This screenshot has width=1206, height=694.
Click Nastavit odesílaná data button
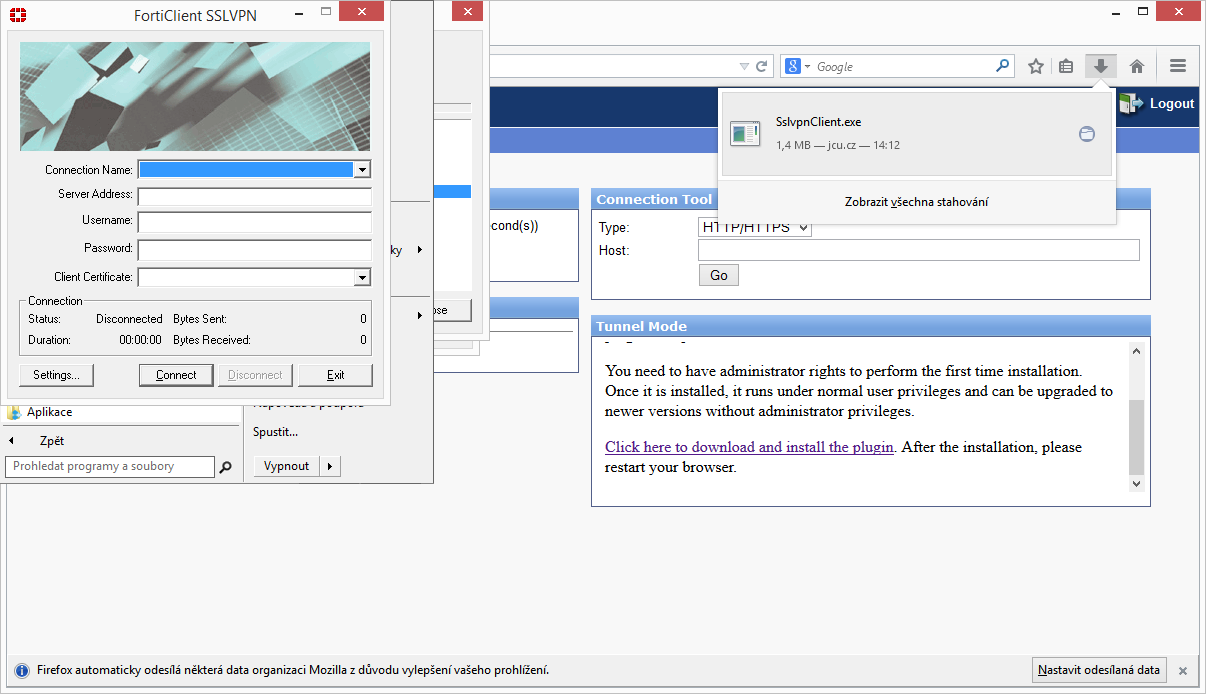click(x=1098, y=670)
